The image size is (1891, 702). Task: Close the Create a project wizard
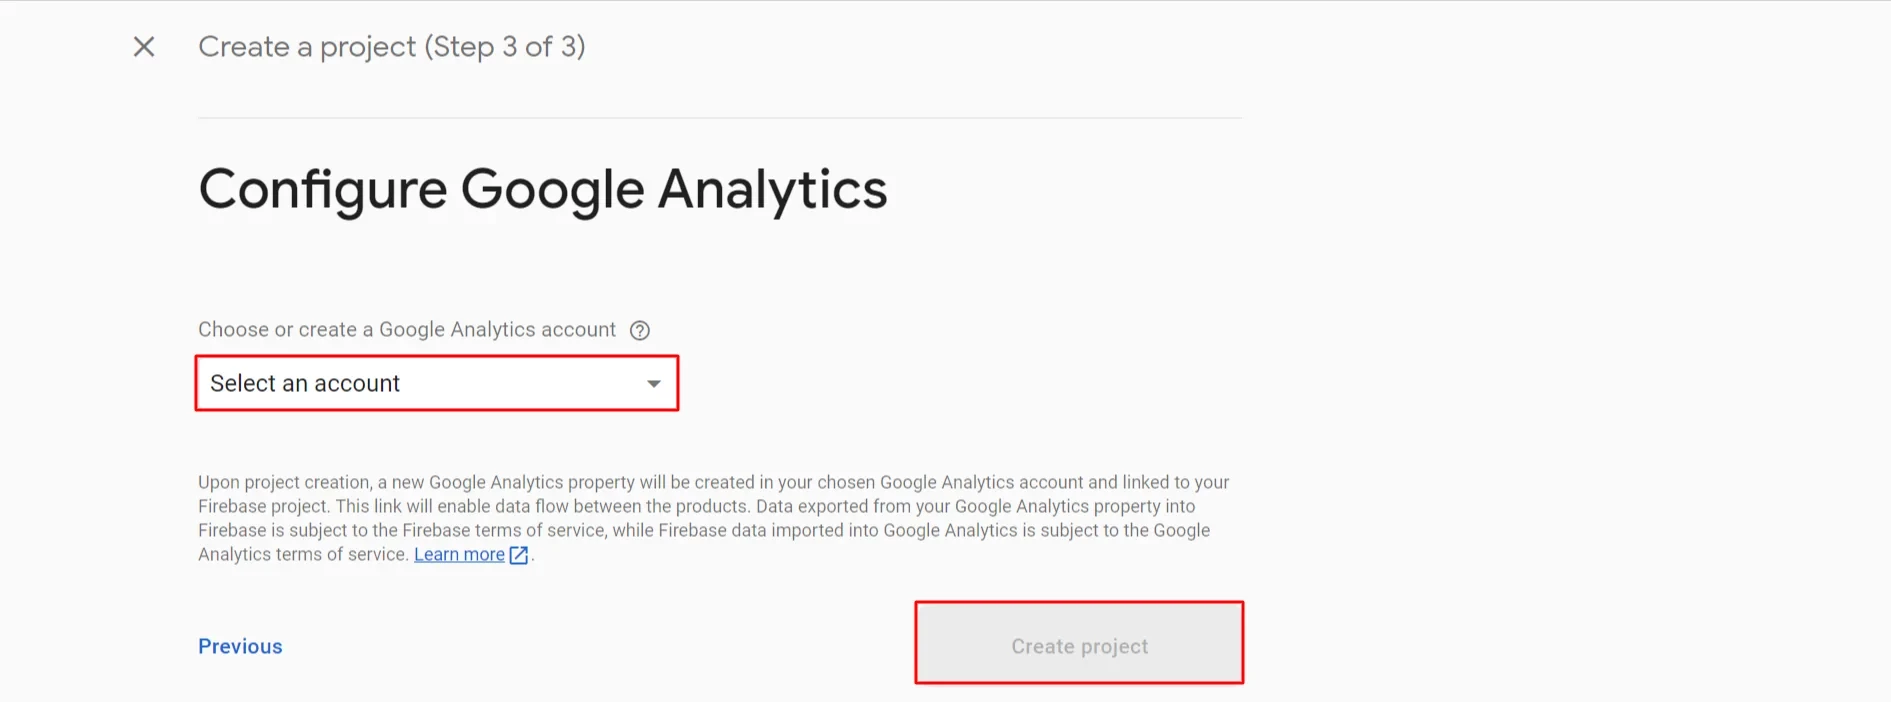(144, 46)
